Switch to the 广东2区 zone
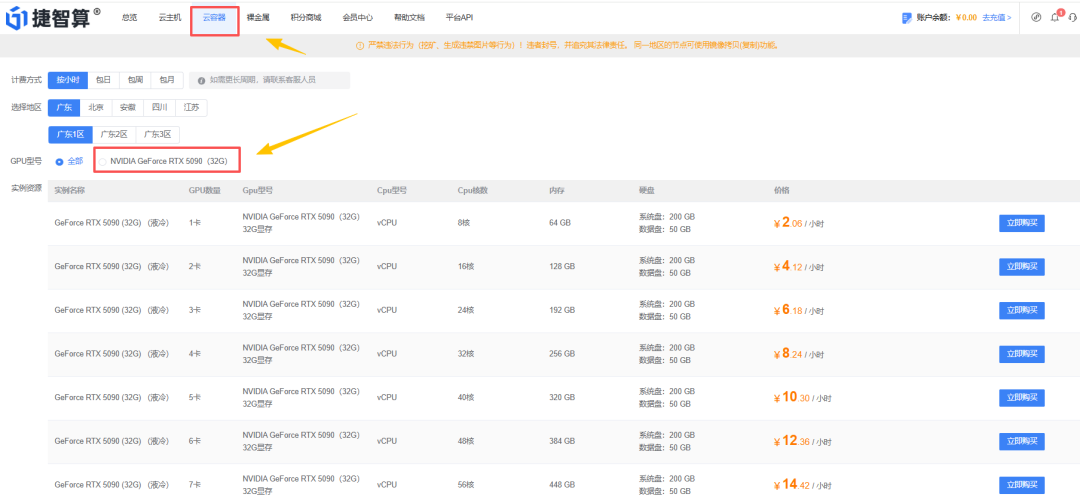 [x=114, y=135]
